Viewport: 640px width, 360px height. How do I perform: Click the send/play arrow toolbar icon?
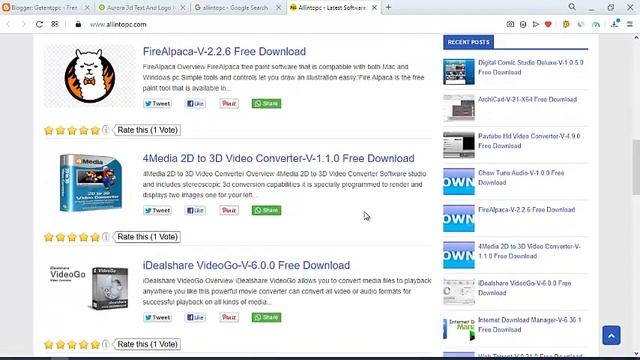(x=536, y=24)
